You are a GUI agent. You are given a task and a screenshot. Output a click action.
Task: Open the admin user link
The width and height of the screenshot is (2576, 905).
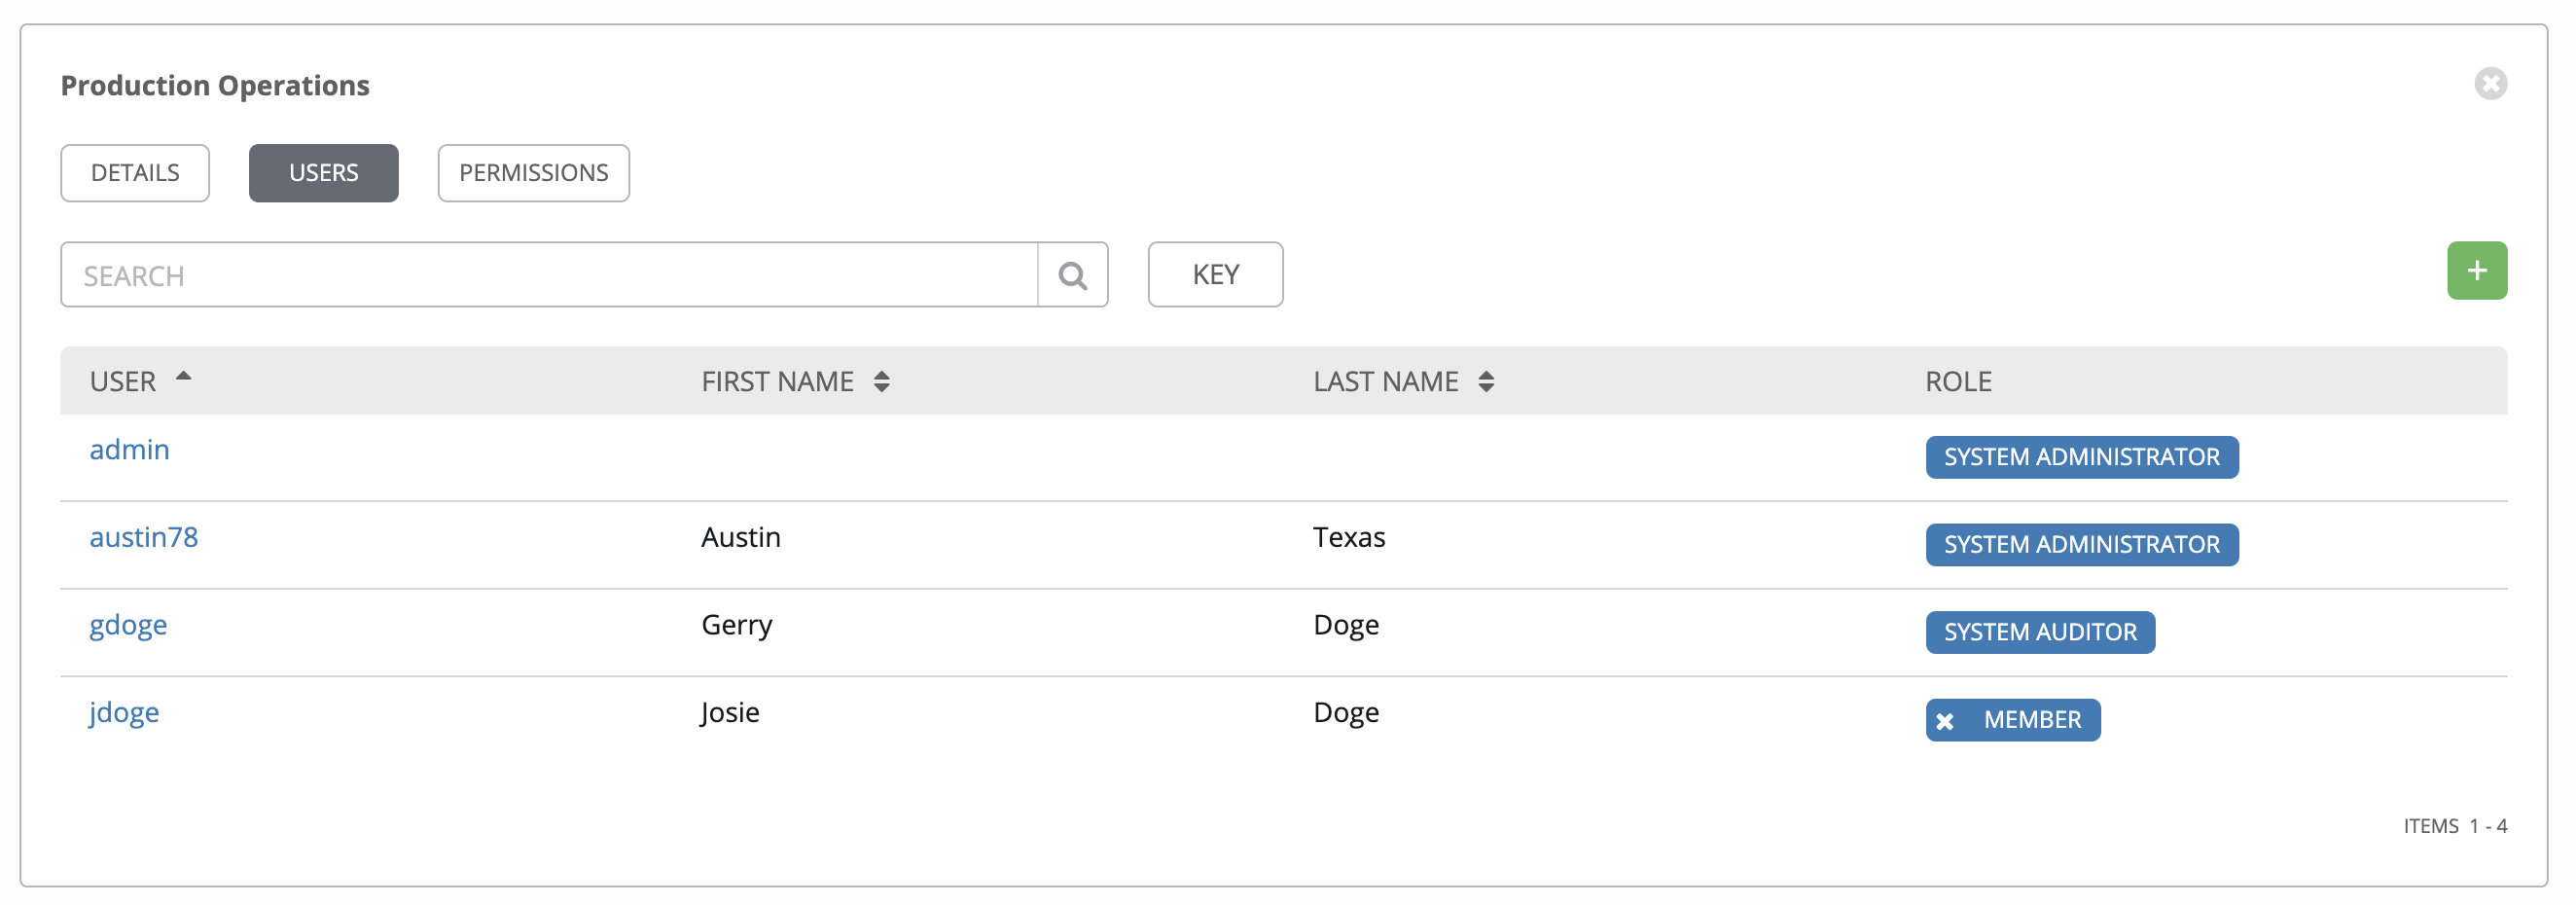coord(129,450)
